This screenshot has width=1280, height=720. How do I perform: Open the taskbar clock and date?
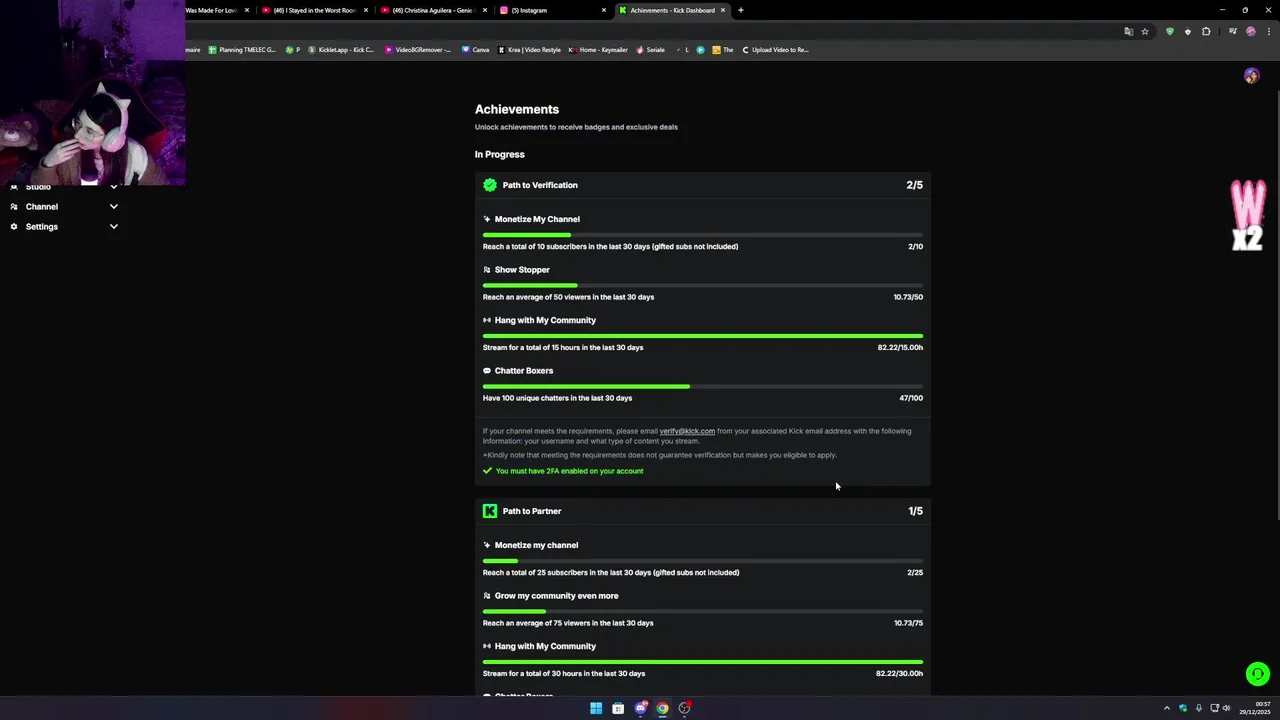coord(1256,708)
